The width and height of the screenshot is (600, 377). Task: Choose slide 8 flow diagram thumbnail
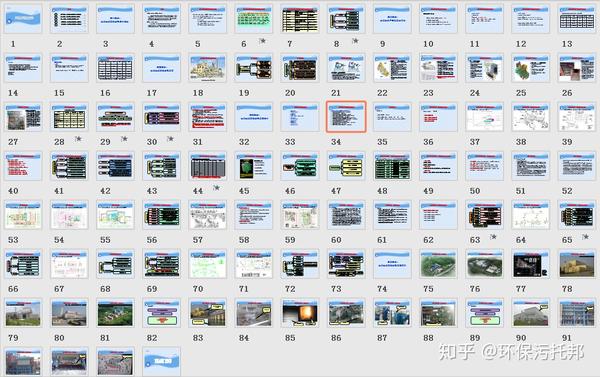[x=346, y=19]
